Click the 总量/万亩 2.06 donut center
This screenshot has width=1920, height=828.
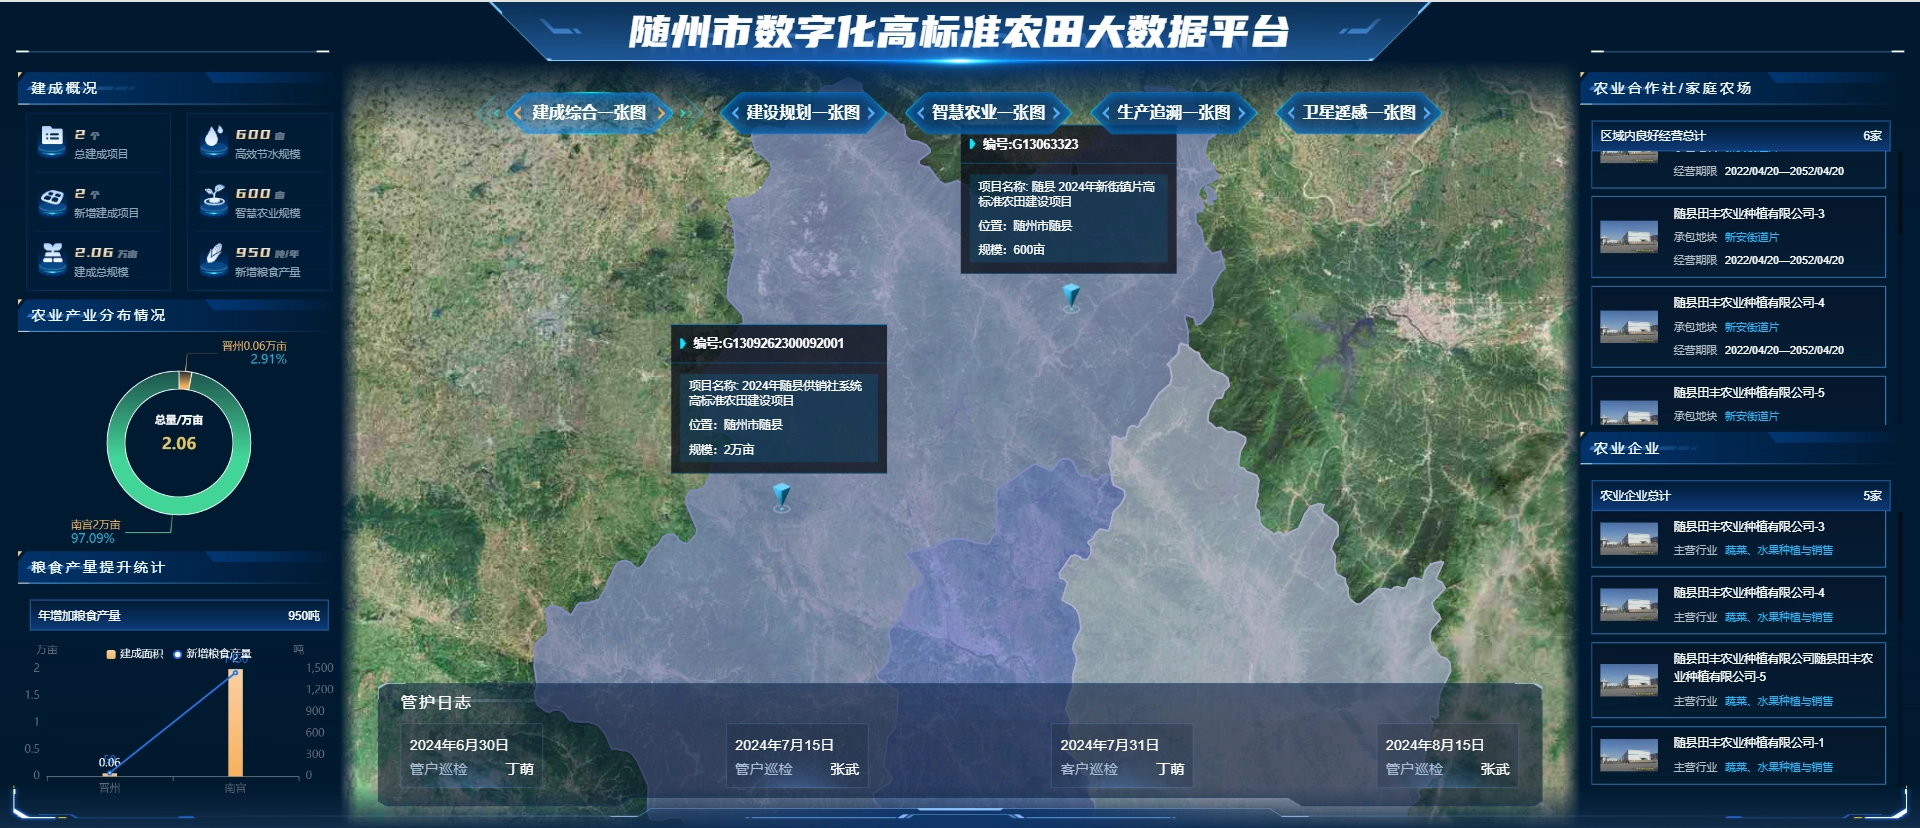pyautogui.click(x=179, y=434)
